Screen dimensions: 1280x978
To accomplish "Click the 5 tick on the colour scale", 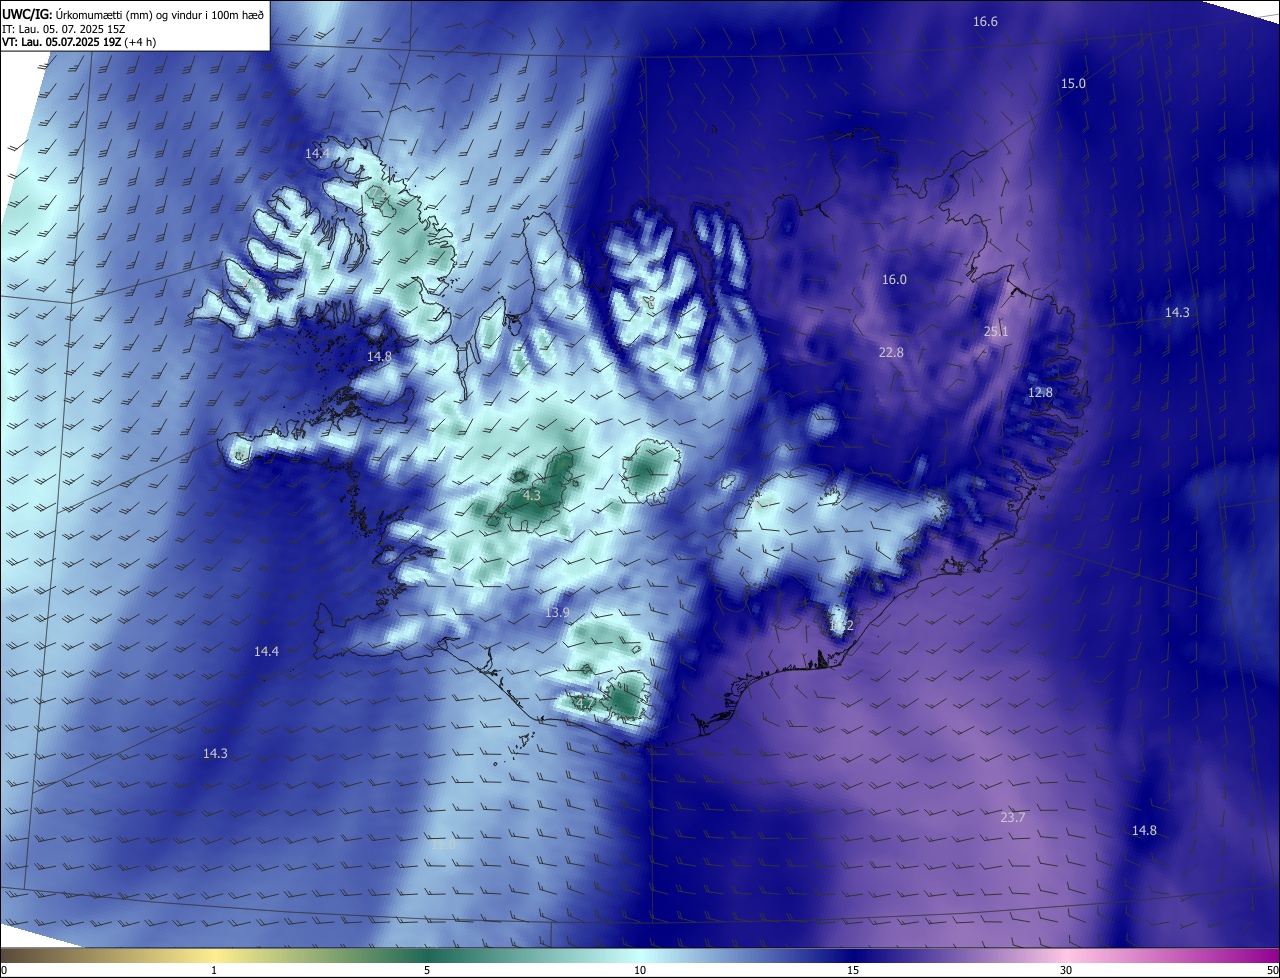I will [x=427, y=971].
